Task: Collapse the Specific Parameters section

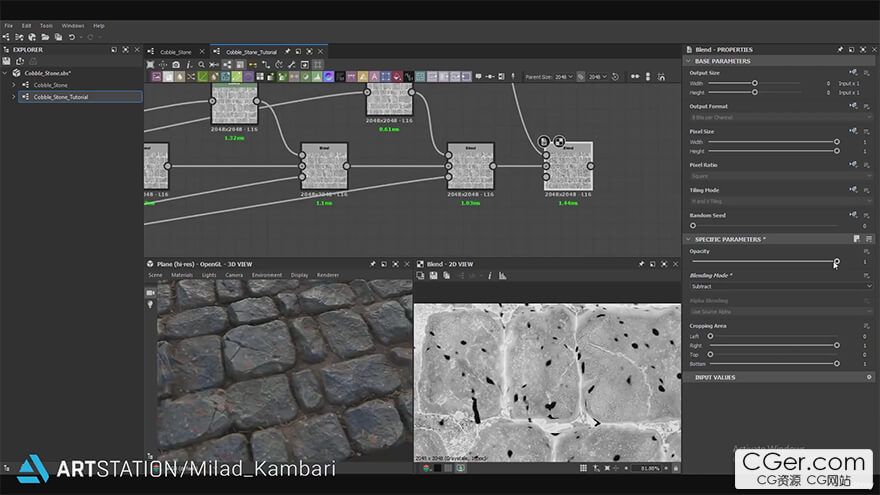Action: click(x=689, y=239)
